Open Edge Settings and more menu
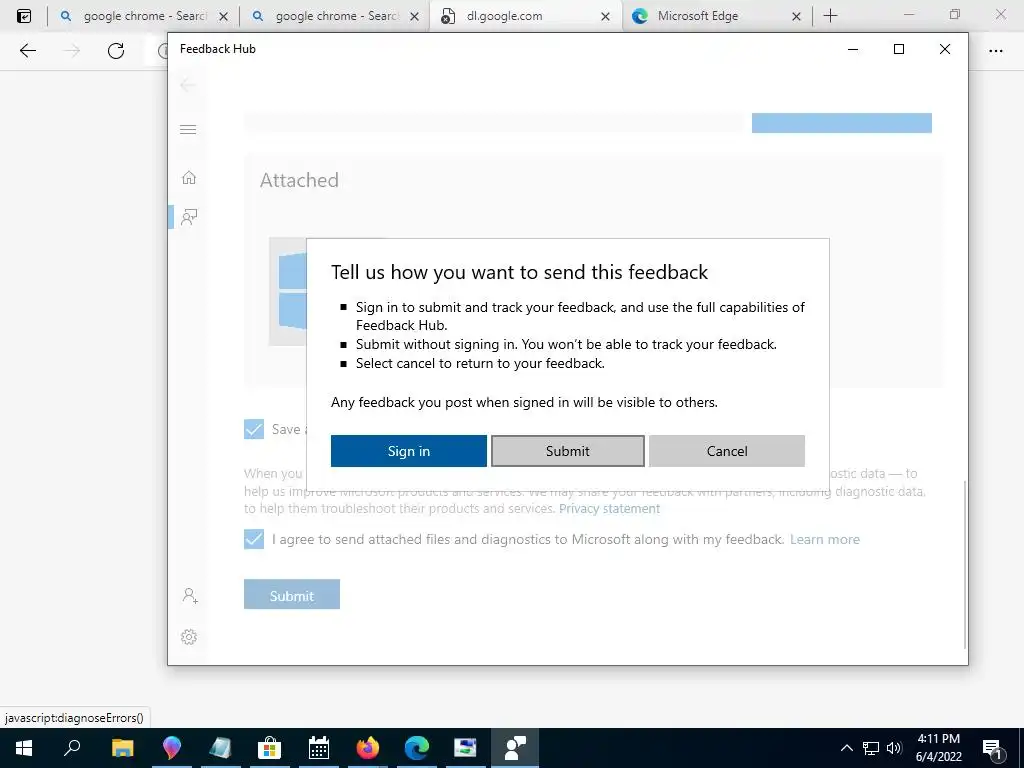 tap(996, 50)
